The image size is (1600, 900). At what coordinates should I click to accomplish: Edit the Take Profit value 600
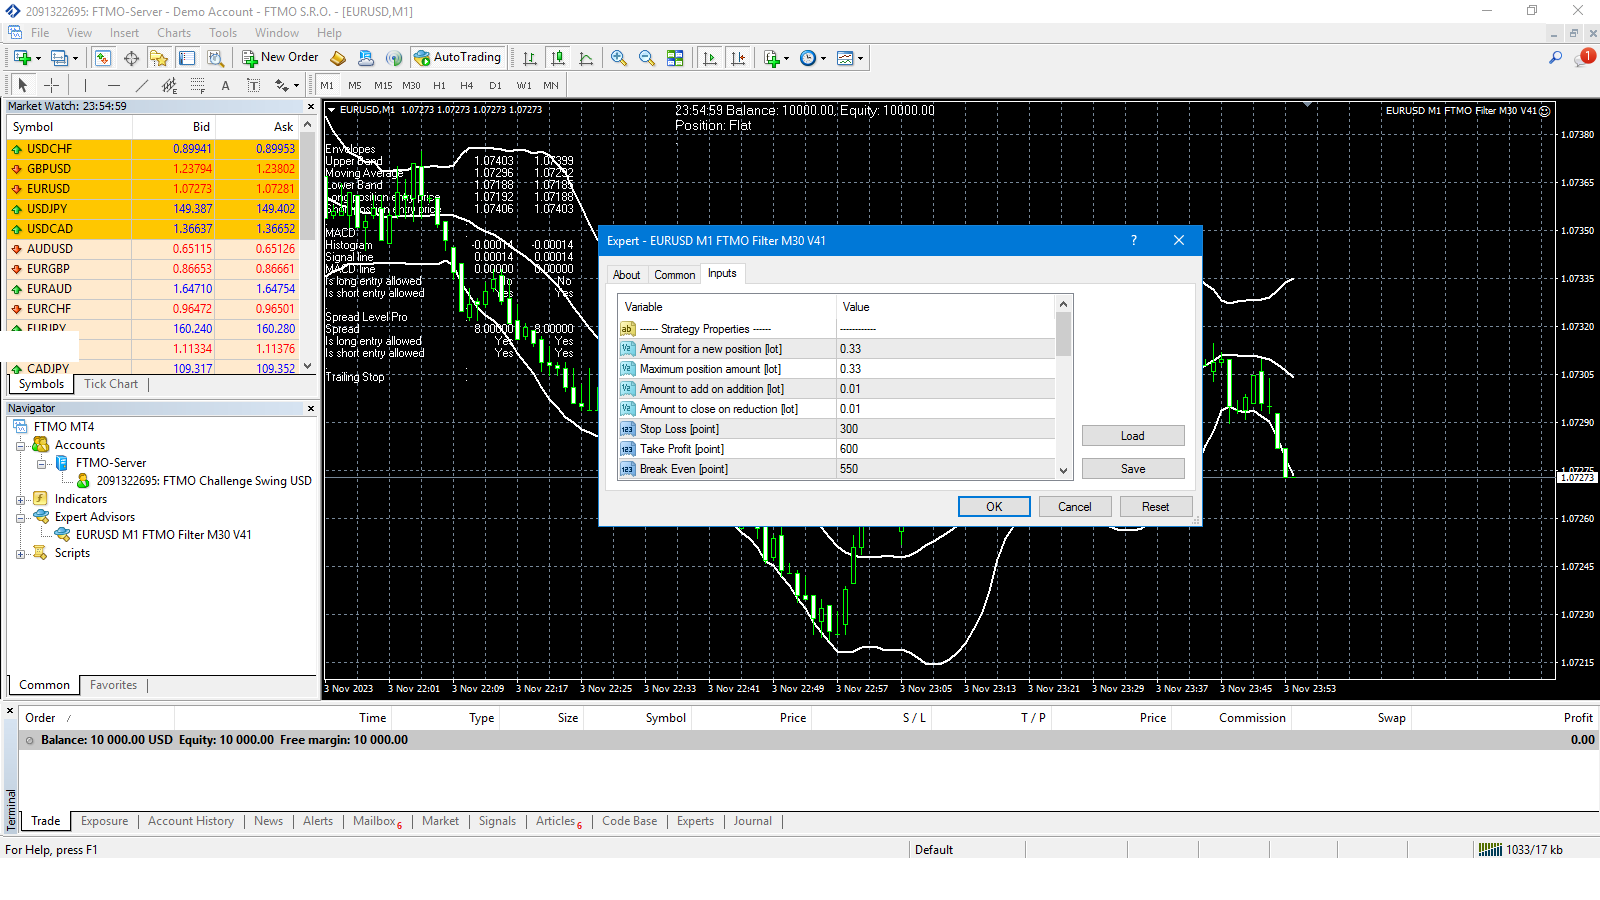[945, 449]
